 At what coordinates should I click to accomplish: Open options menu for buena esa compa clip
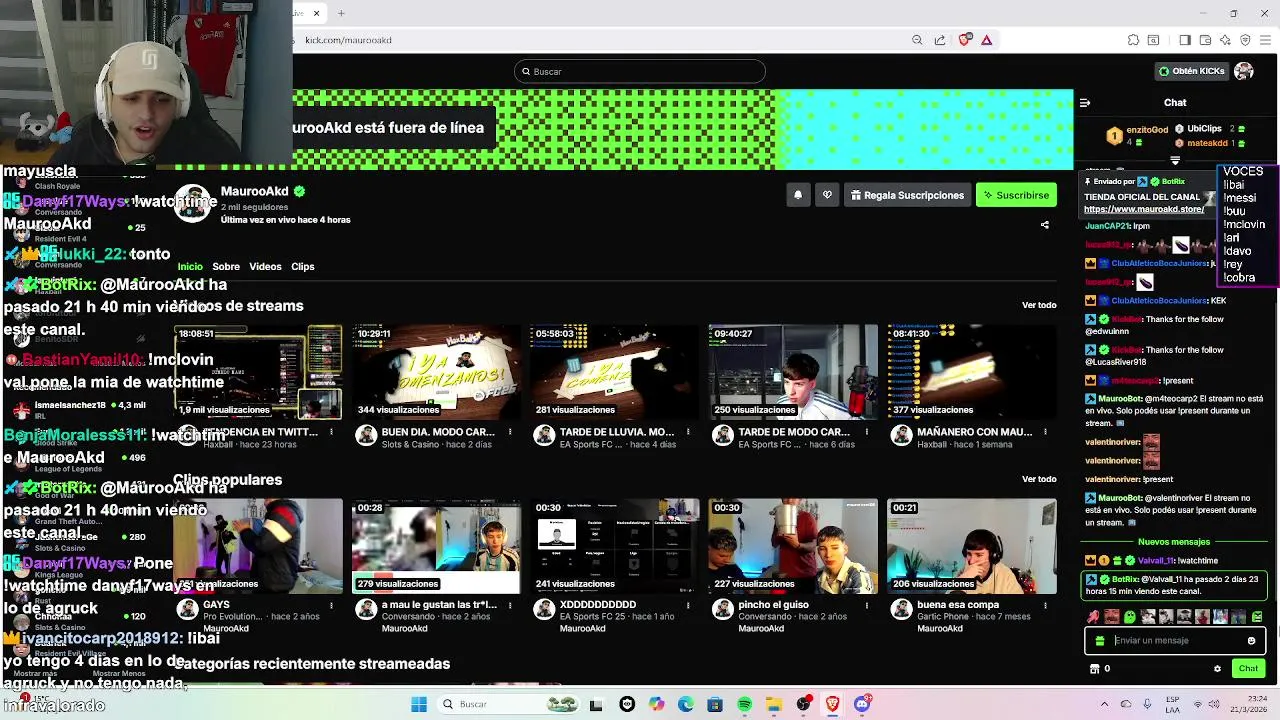click(x=1044, y=605)
